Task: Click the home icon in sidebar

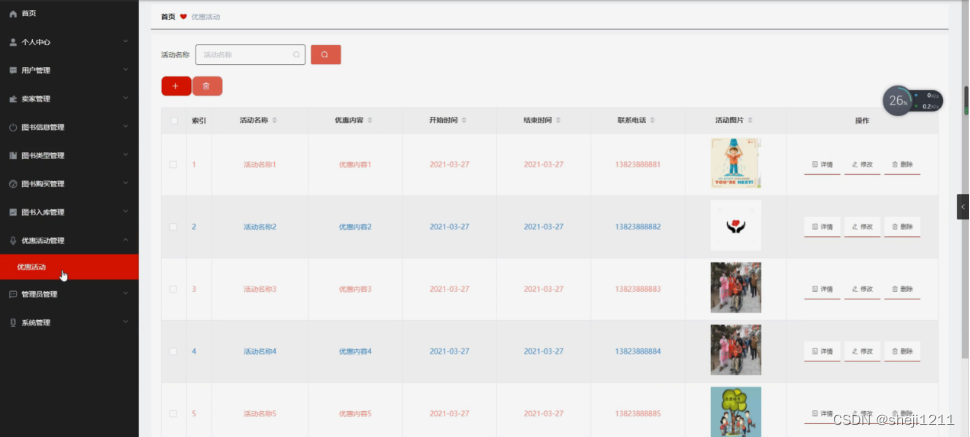Action: tap(13, 14)
